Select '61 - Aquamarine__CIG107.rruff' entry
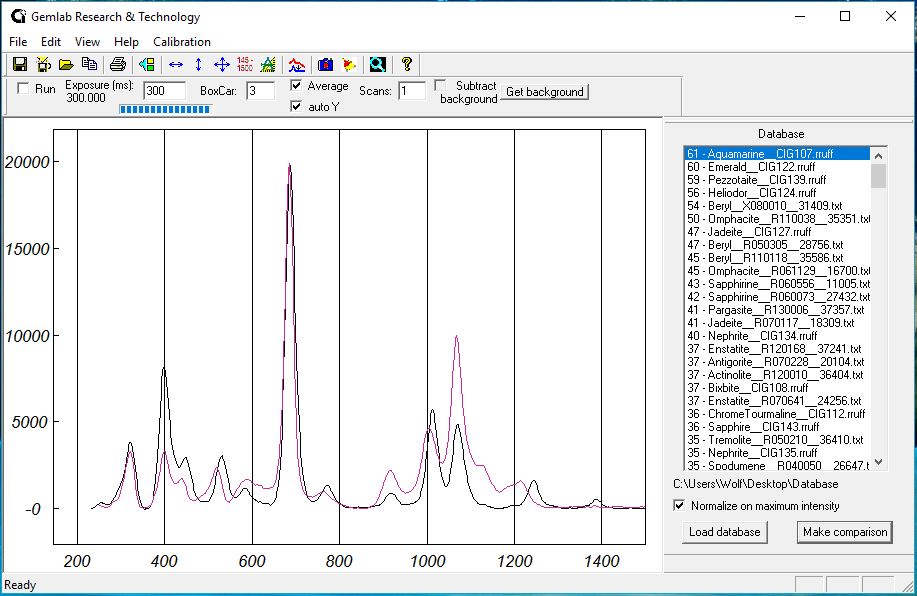The image size is (917, 596). pos(777,154)
